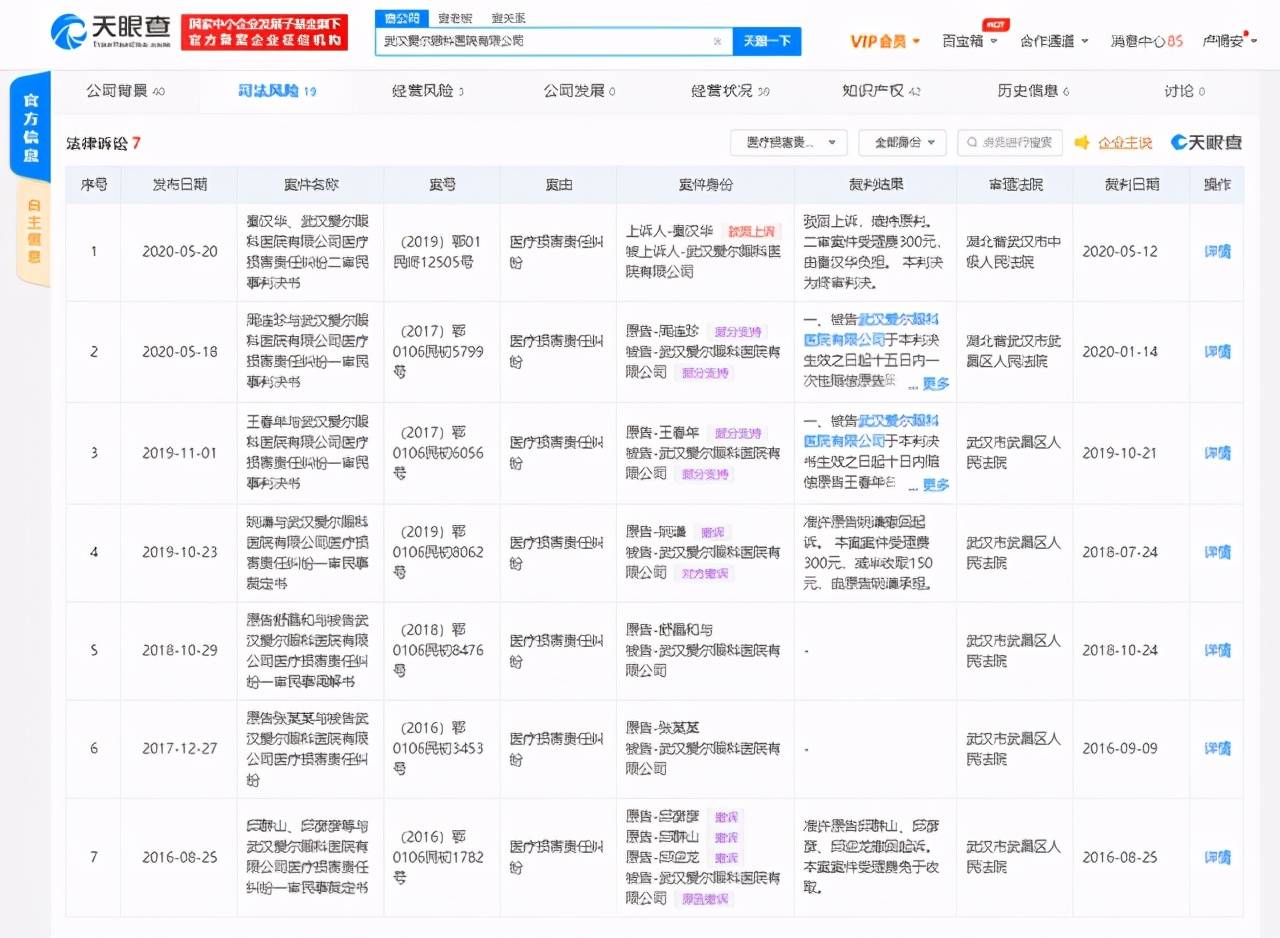Click the 天眼一下 search button
Image resolution: width=1280 pixels, height=938 pixels.
click(766, 43)
